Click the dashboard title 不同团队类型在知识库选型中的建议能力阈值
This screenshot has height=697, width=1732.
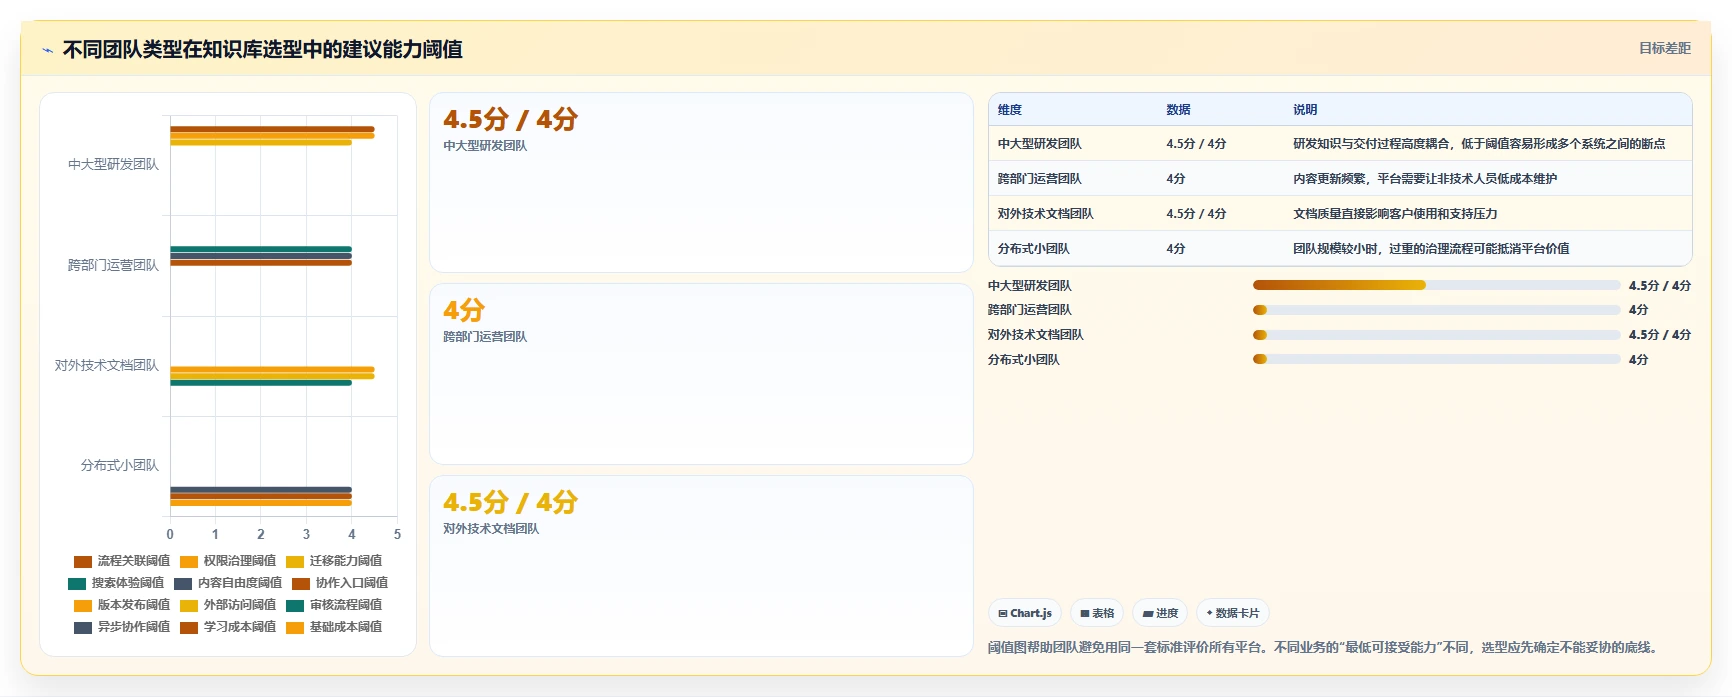coord(262,49)
